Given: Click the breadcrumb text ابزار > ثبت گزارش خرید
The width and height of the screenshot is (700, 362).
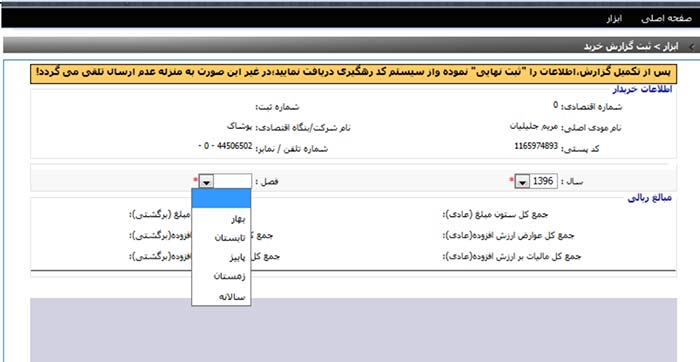Looking at the screenshot, I should click(x=631, y=46).
